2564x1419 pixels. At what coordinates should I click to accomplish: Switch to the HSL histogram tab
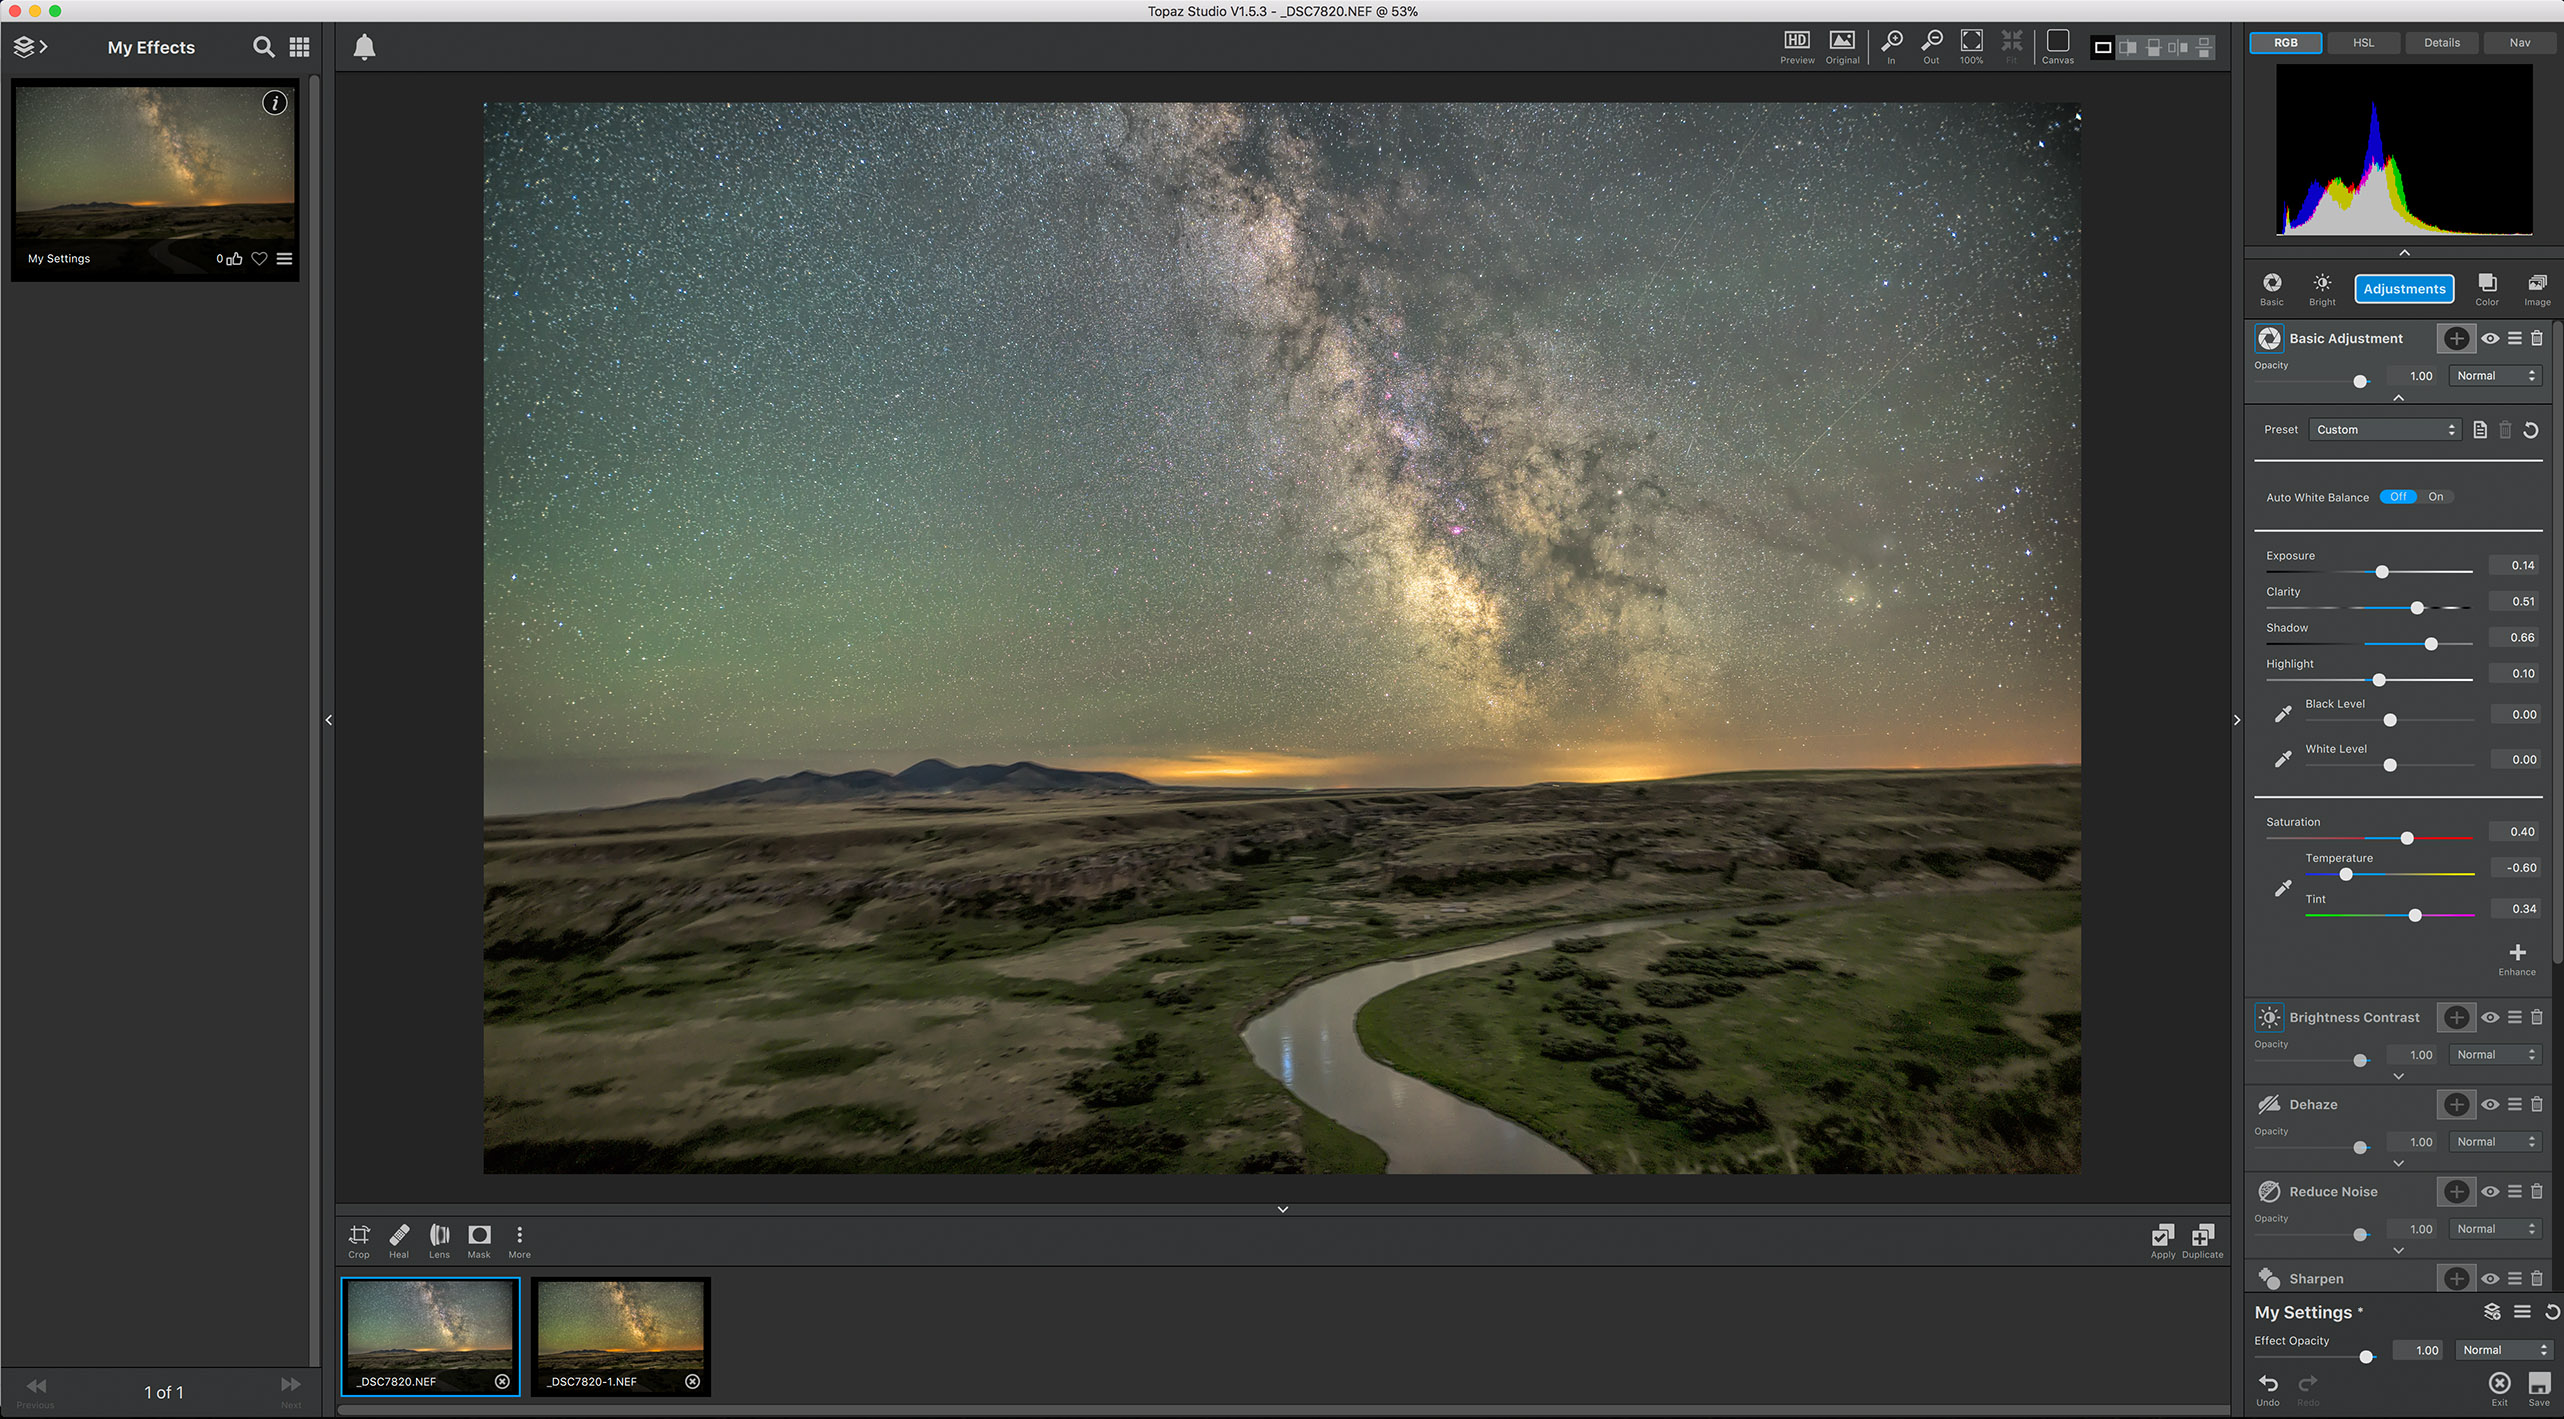tap(2363, 43)
